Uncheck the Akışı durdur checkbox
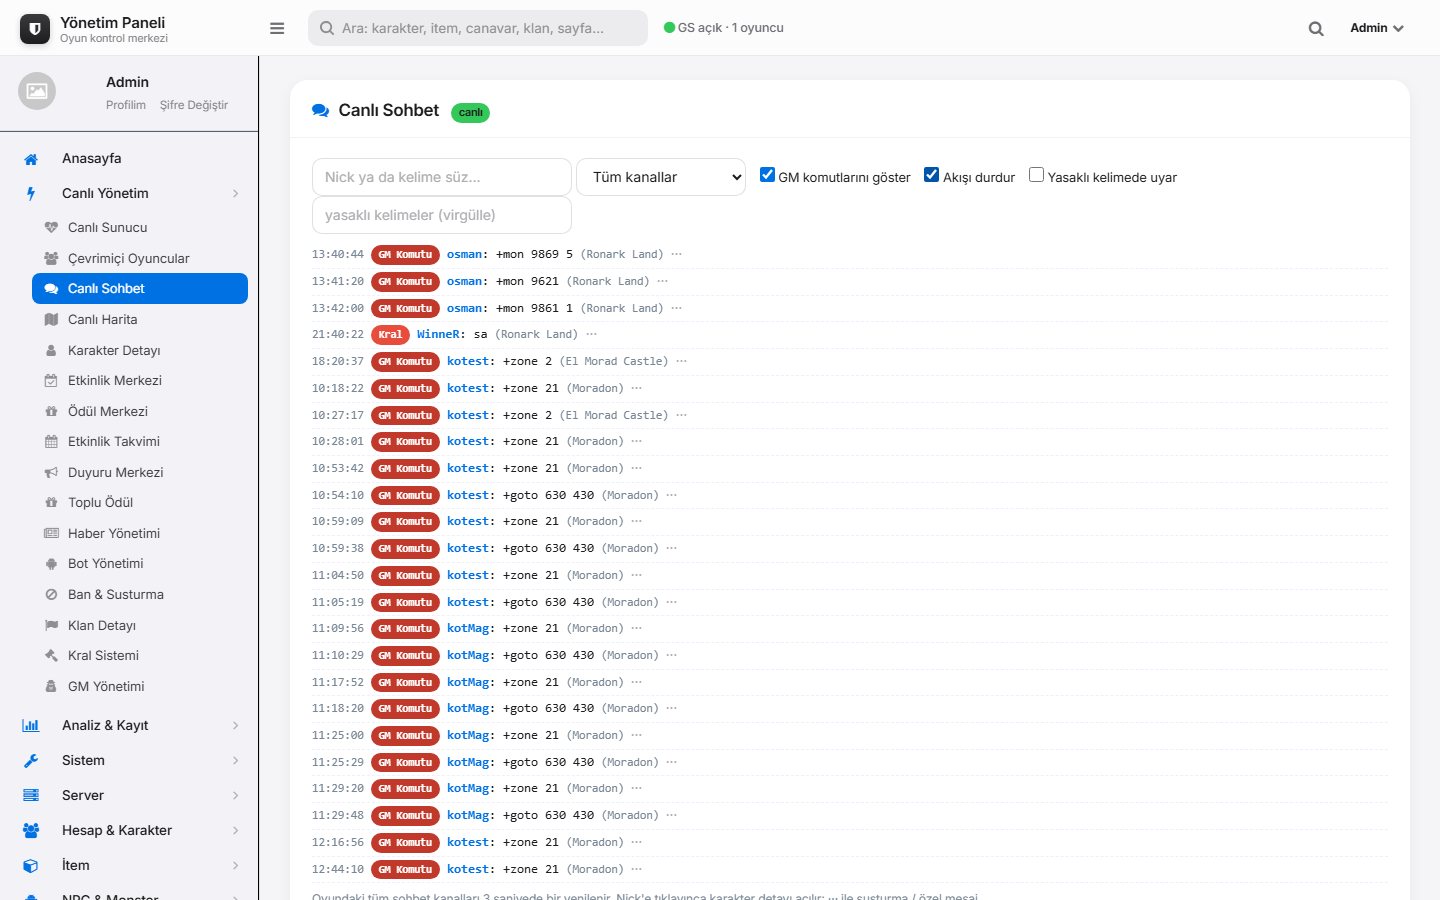 [931, 175]
